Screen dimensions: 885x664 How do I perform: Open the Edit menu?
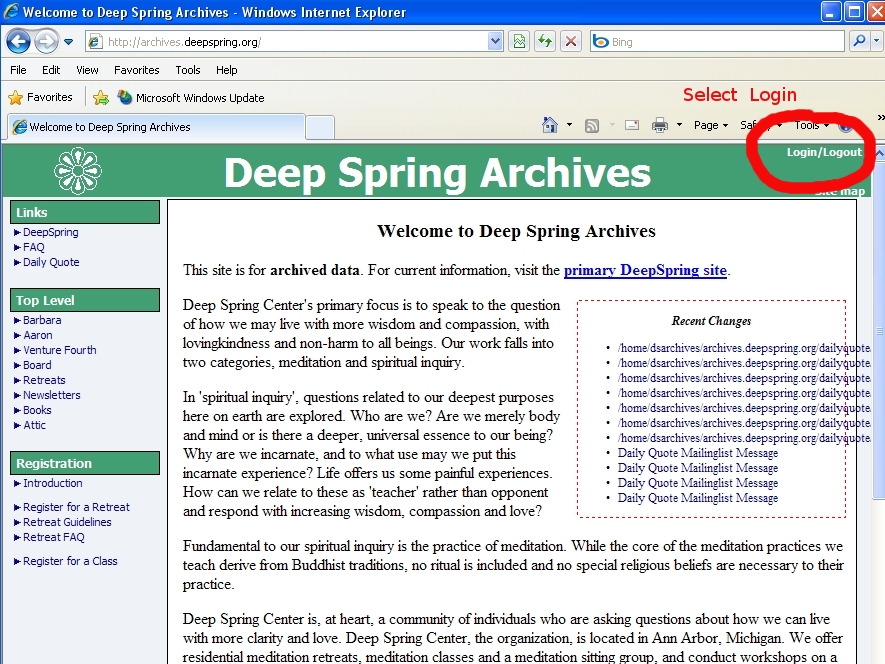pyautogui.click(x=51, y=70)
